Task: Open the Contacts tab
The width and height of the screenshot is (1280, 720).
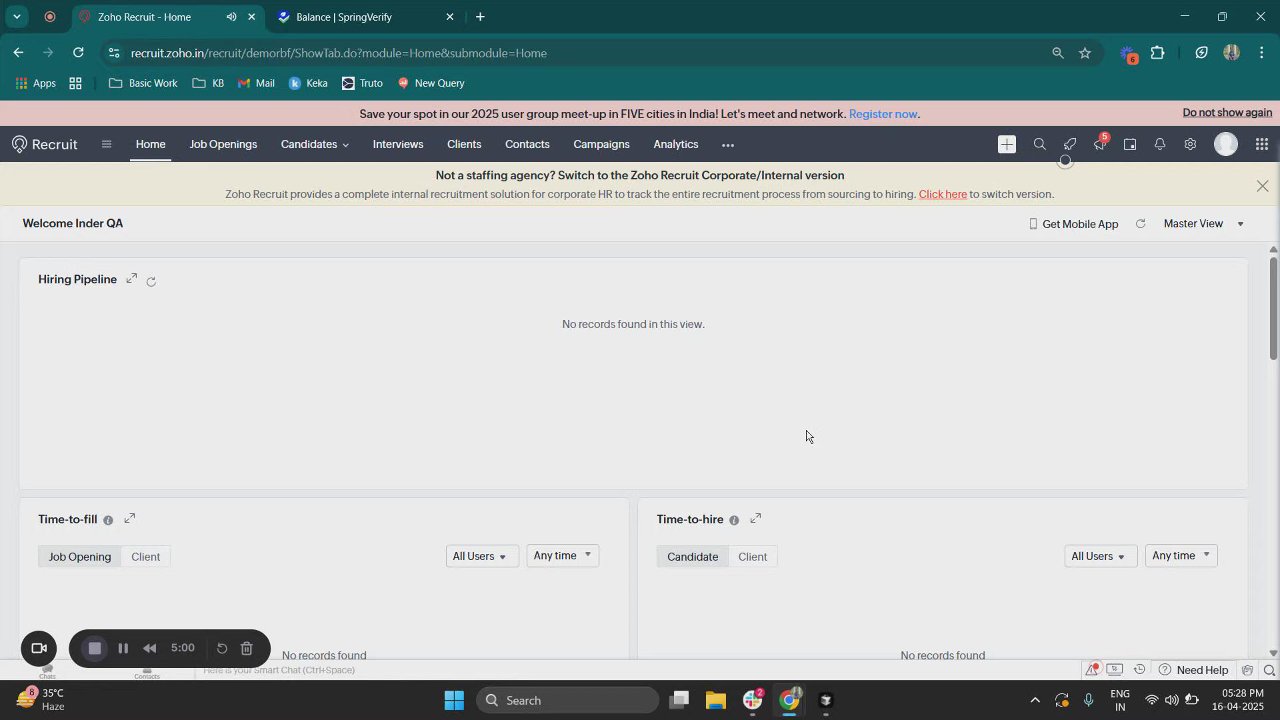Action: tap(527, 145)
